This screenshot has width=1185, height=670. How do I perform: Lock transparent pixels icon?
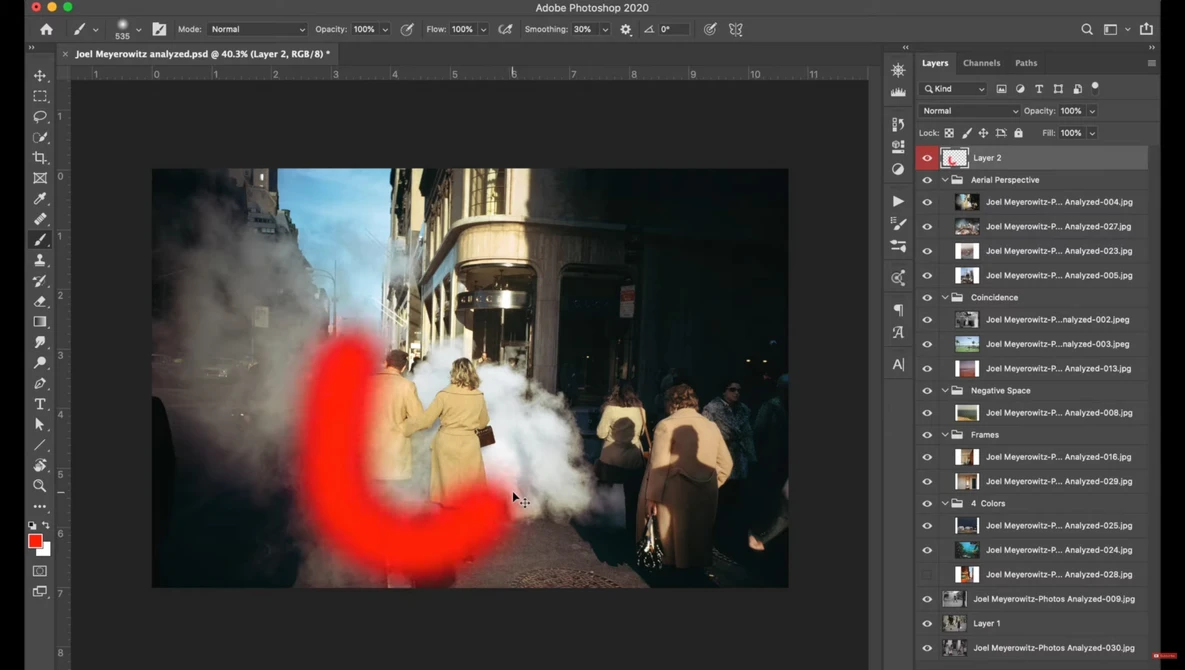coord(949,133)
